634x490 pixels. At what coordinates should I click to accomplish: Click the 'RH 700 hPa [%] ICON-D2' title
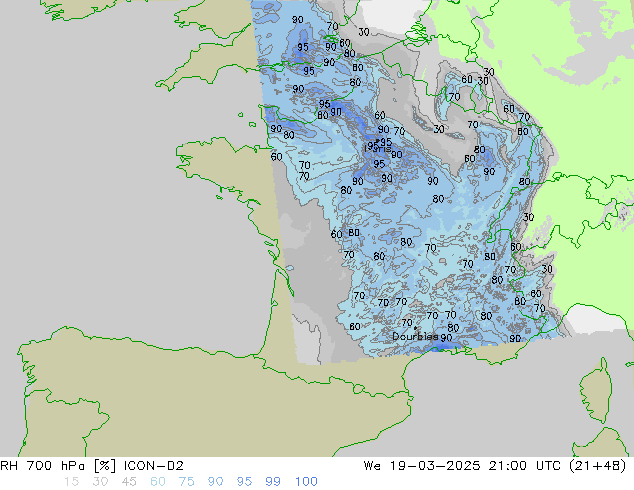[92, 466]
